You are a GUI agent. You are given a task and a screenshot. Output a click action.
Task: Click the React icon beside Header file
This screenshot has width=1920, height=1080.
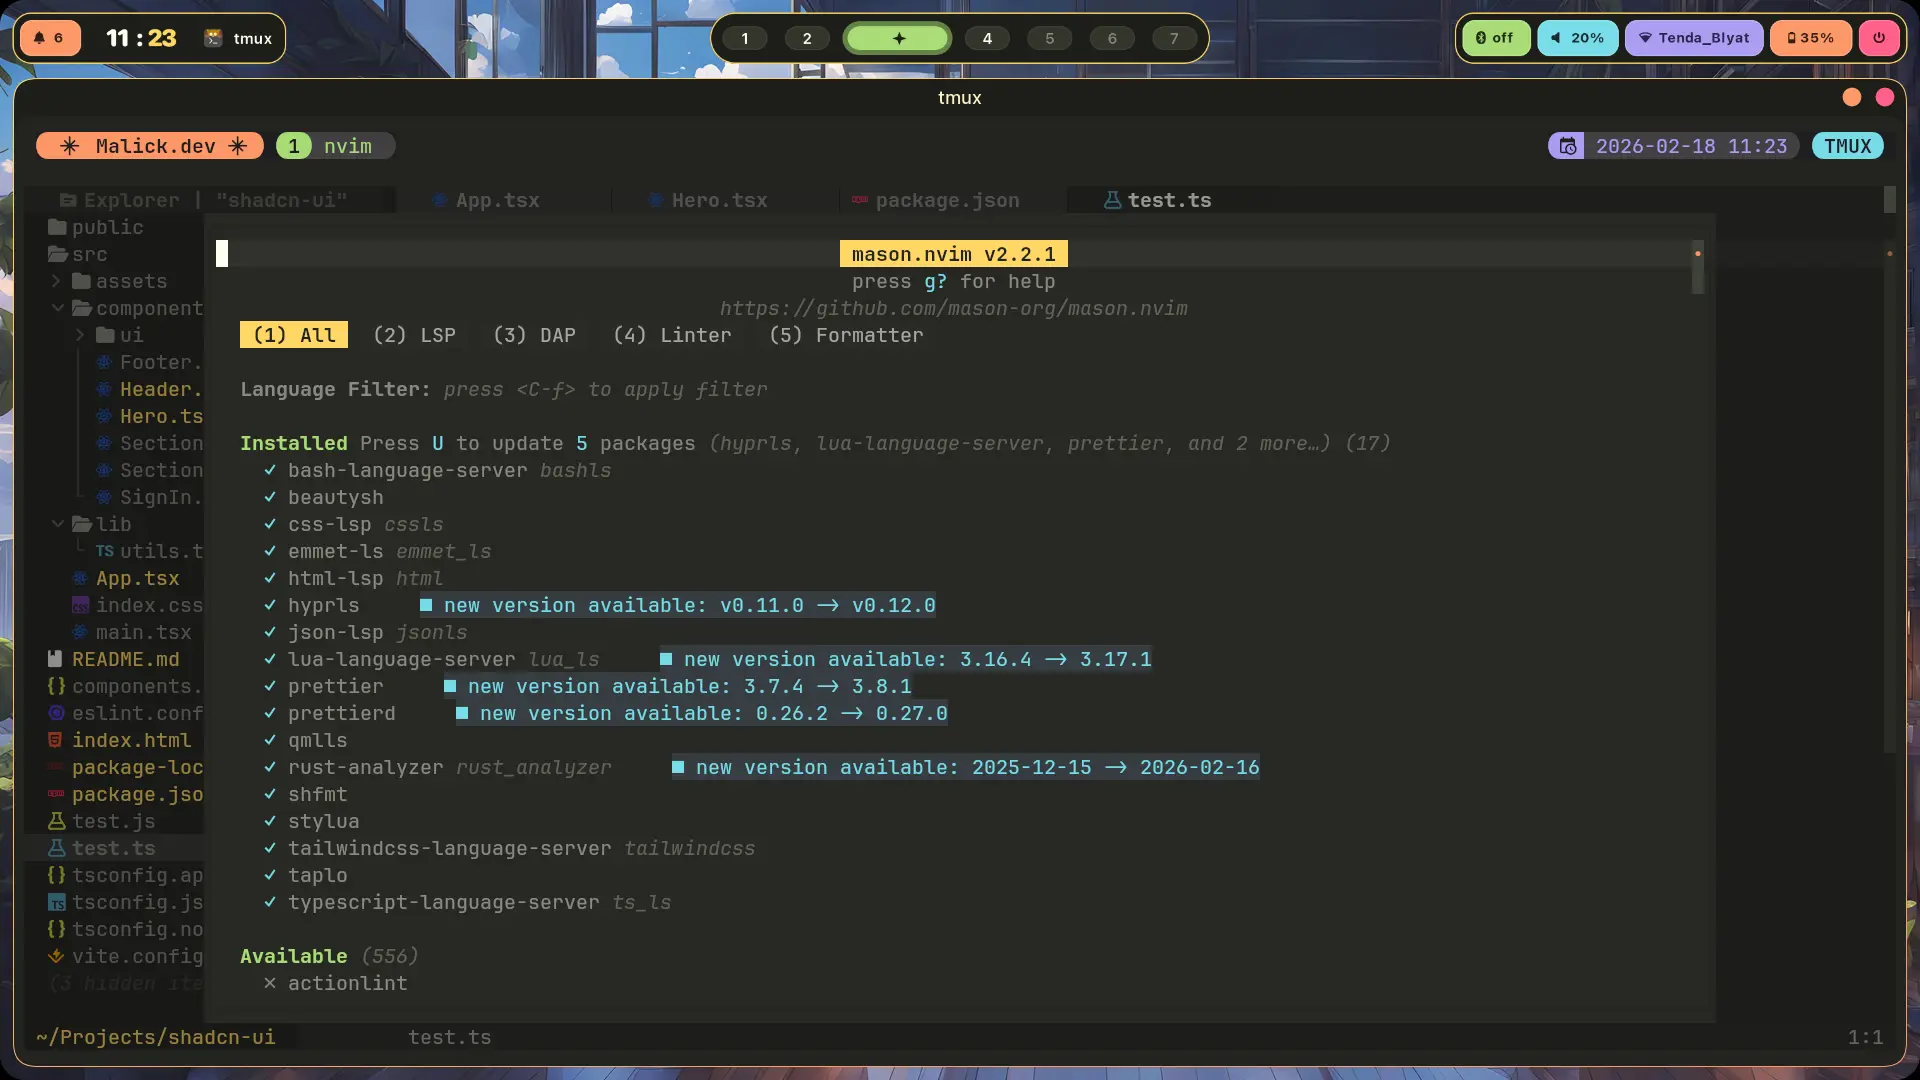coord(104,389)
